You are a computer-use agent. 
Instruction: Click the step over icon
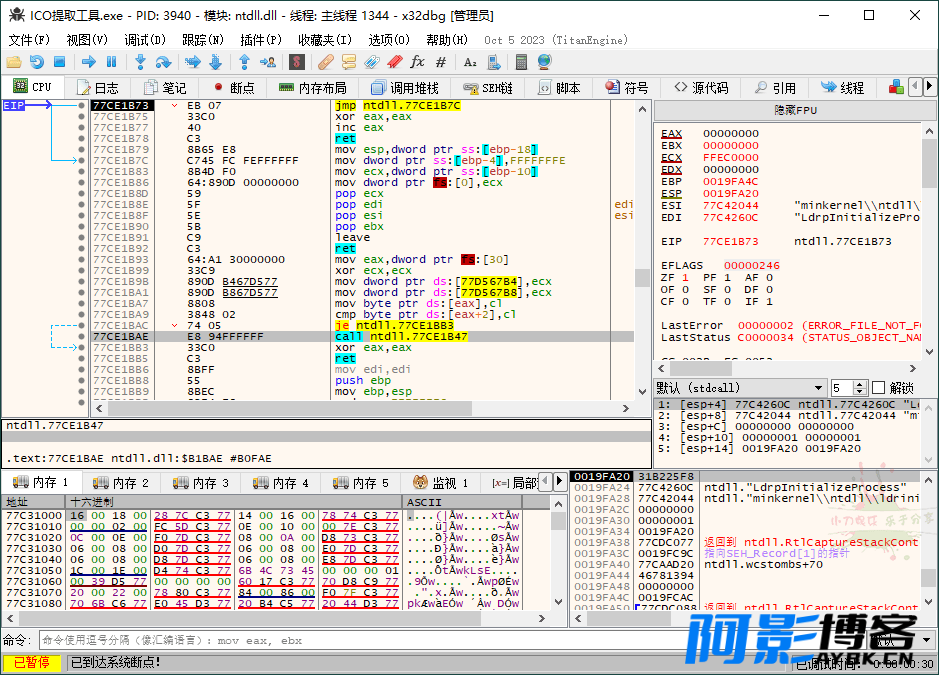click(x=163, y=62)
